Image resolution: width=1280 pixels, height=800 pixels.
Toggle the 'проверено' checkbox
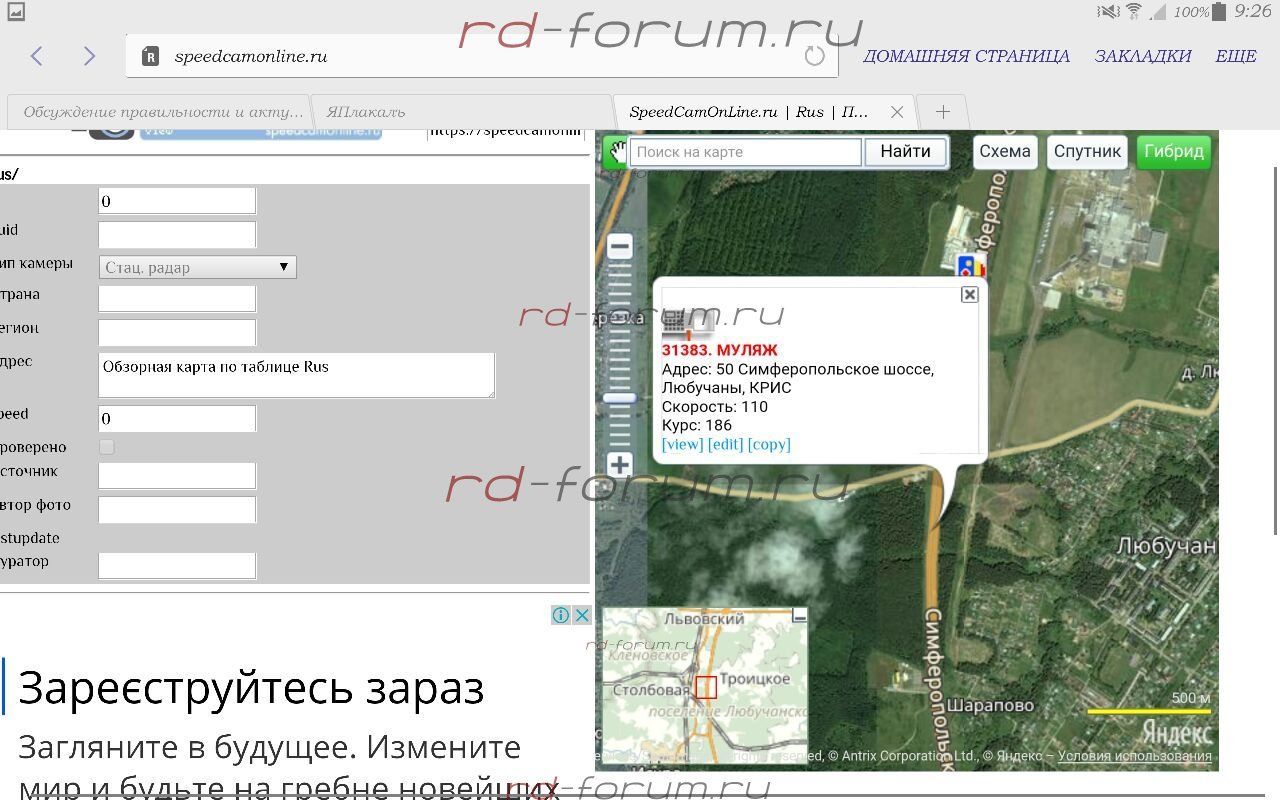pos(107,447)
